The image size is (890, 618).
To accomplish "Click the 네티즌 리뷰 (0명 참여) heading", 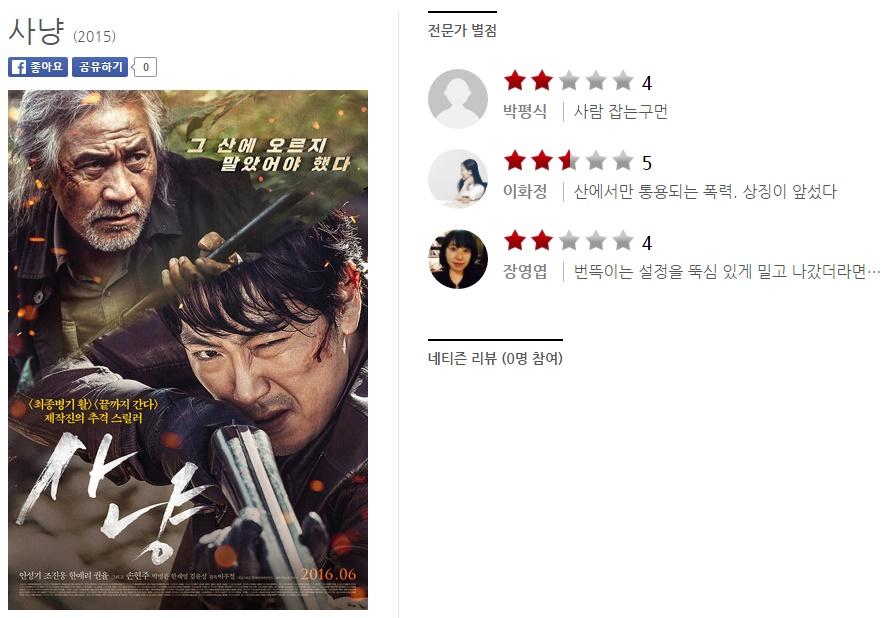I will click(x=495, y=359).
